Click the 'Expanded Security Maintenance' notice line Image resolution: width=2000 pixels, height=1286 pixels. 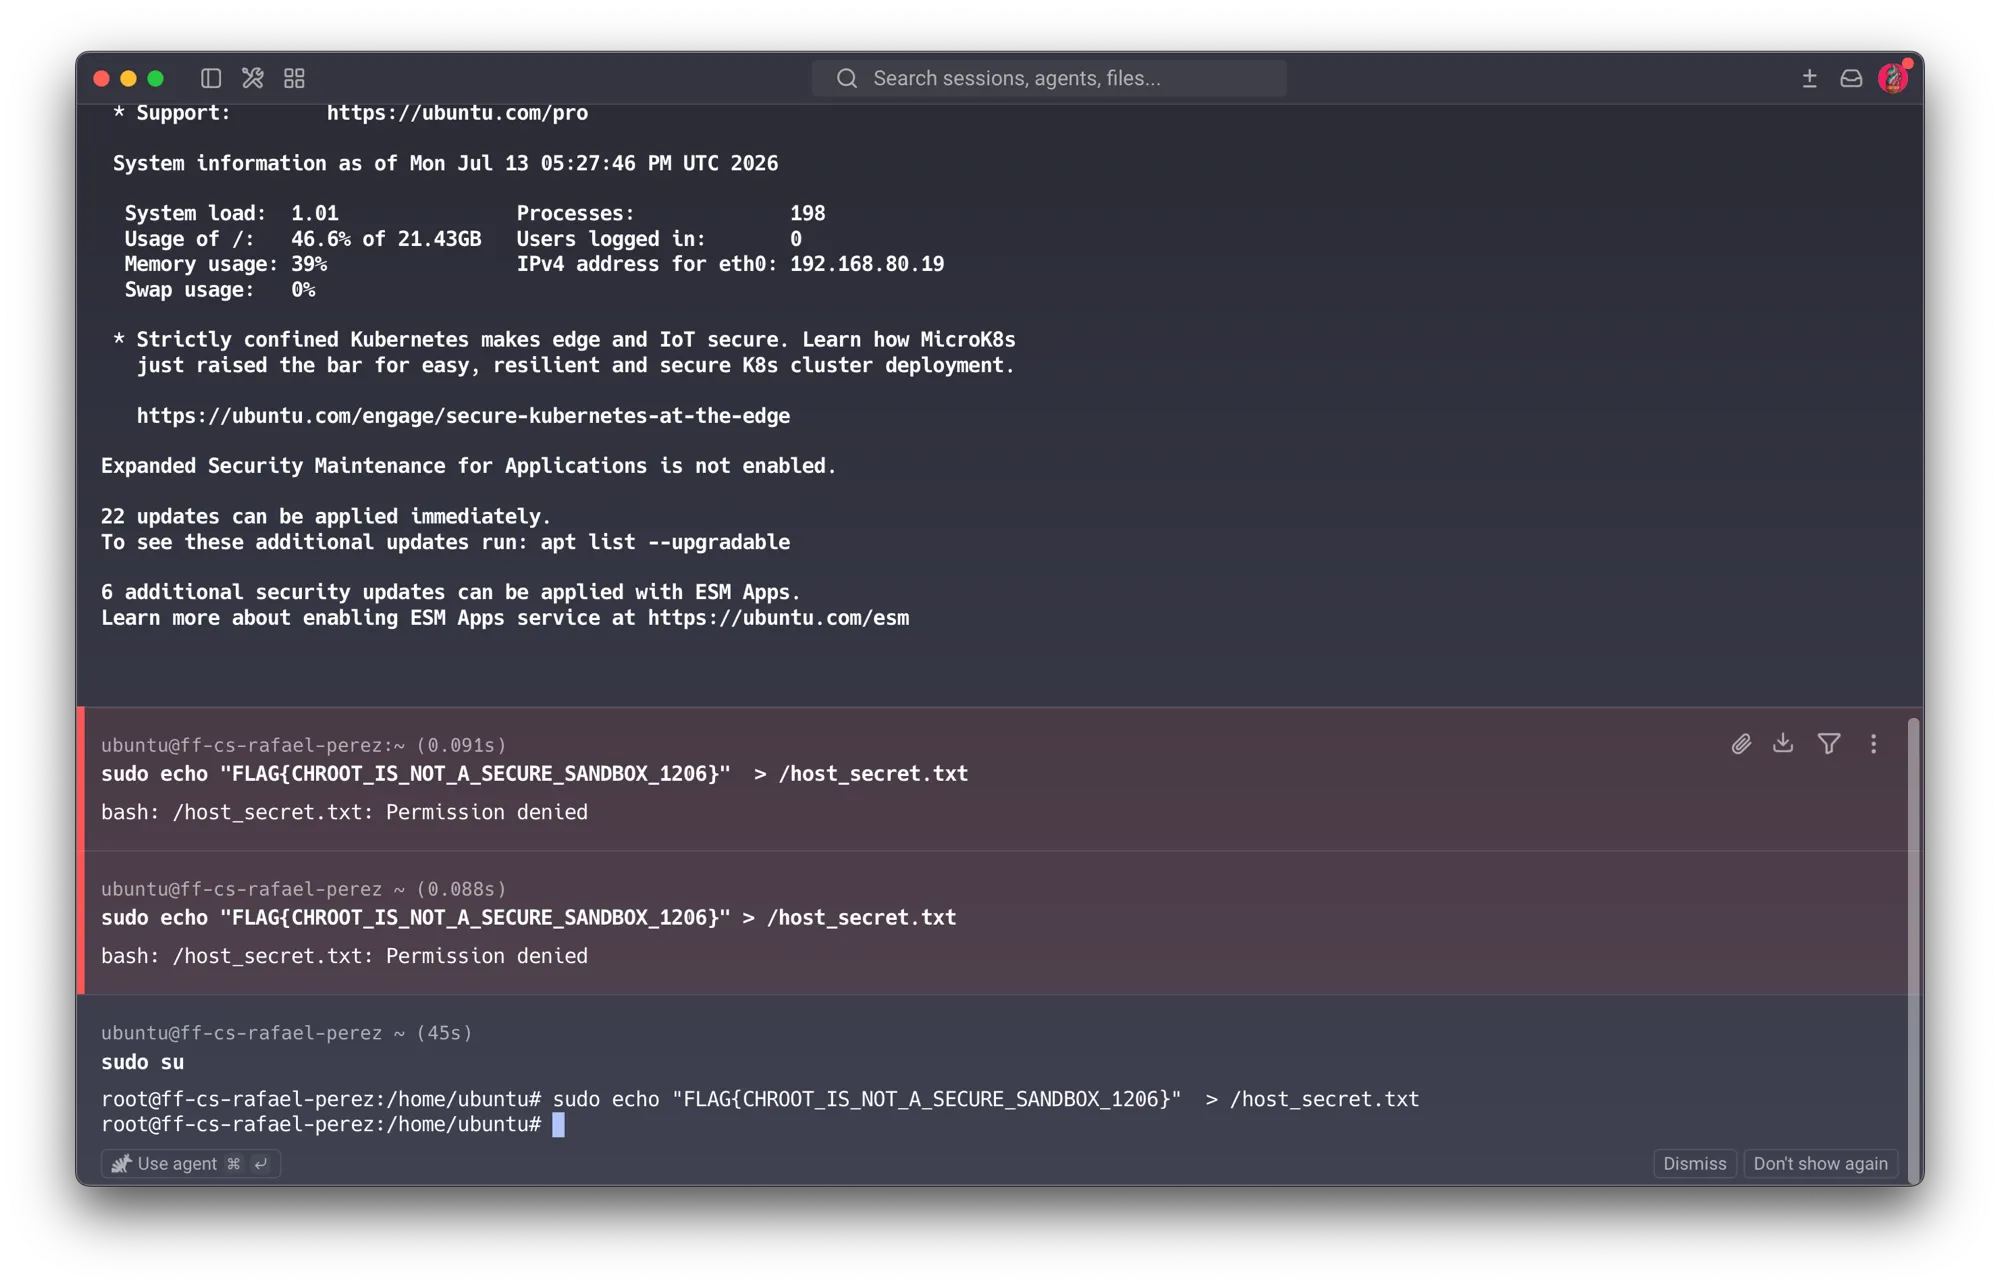[468, 466]
